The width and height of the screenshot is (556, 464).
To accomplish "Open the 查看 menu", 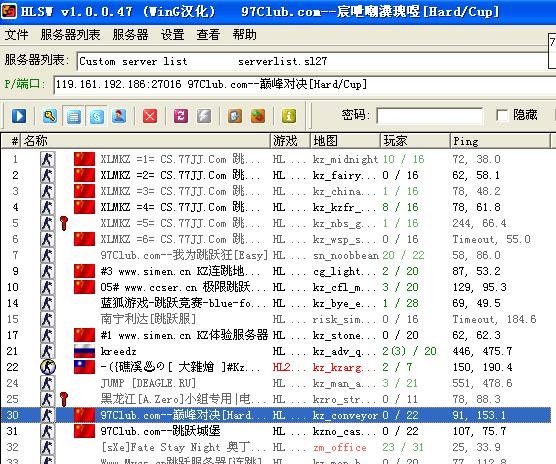I will 208,35.
